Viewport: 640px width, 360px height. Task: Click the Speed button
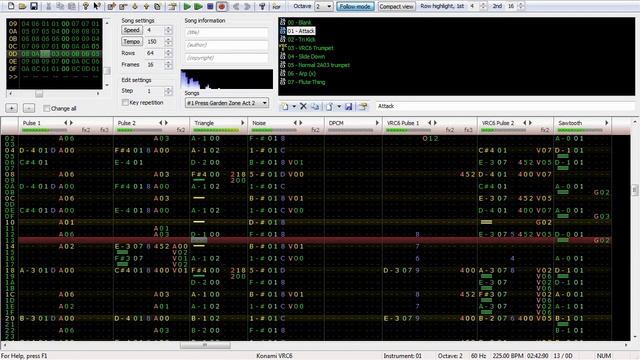click(x=131, y=30)
